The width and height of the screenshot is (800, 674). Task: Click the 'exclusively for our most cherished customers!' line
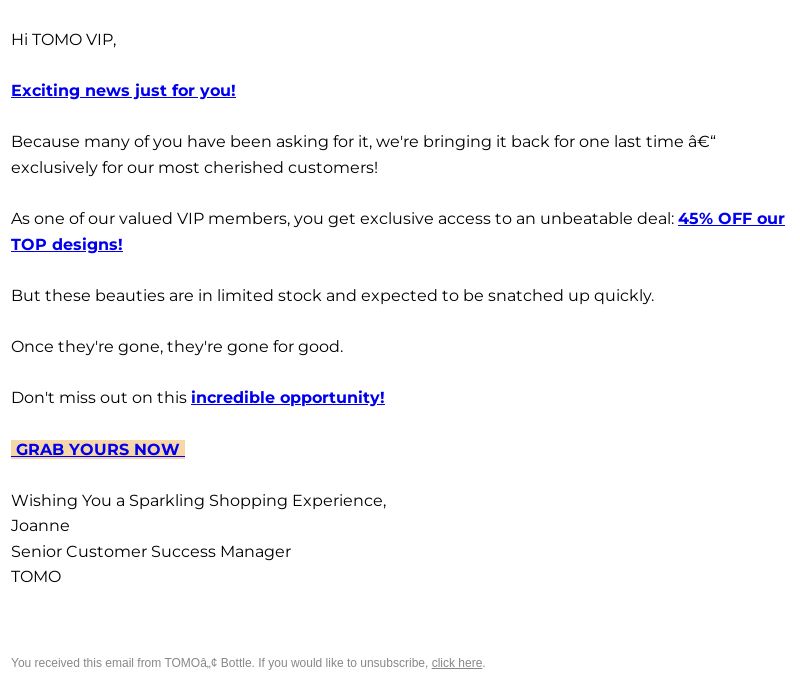tap(194, 167)
